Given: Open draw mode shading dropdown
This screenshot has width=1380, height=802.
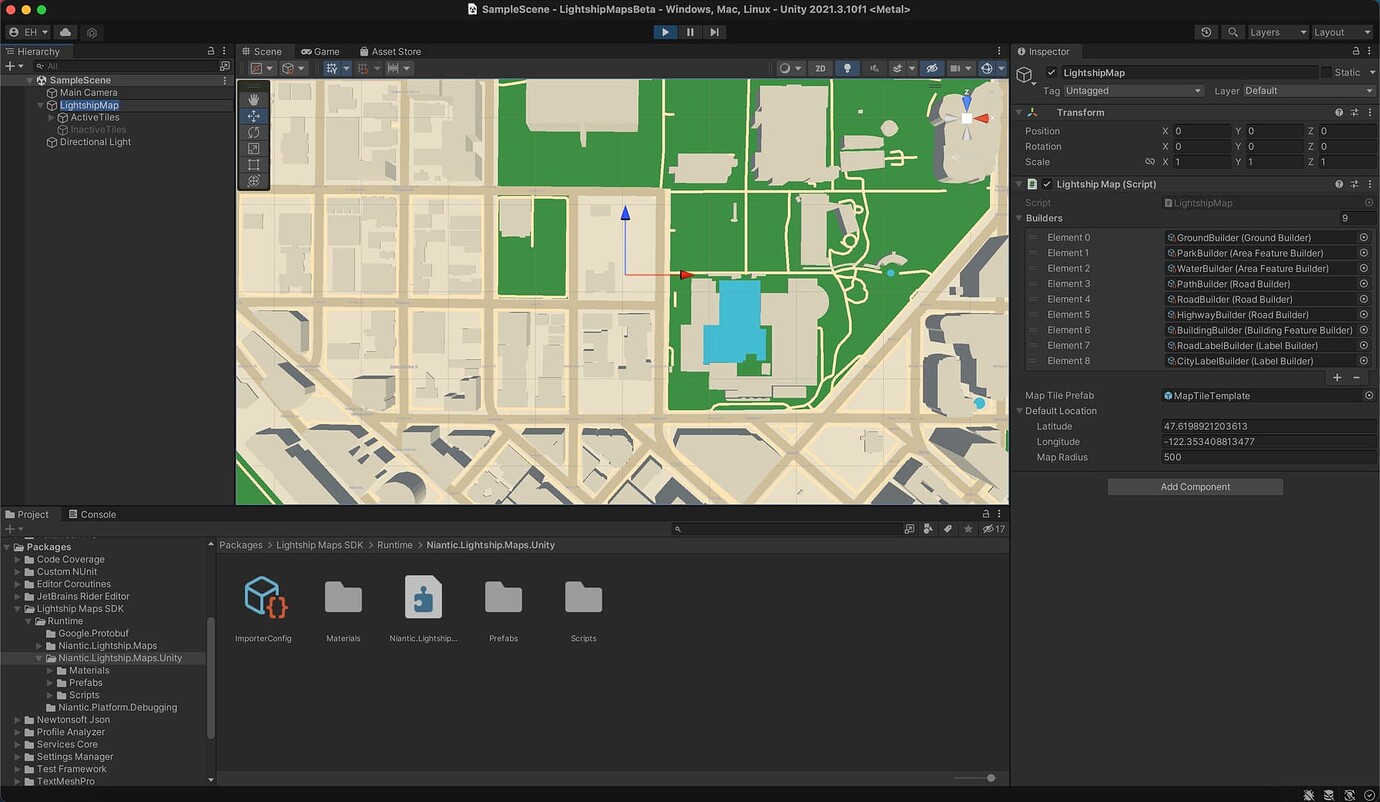Looking at the screenshot, I should (790, 68).
